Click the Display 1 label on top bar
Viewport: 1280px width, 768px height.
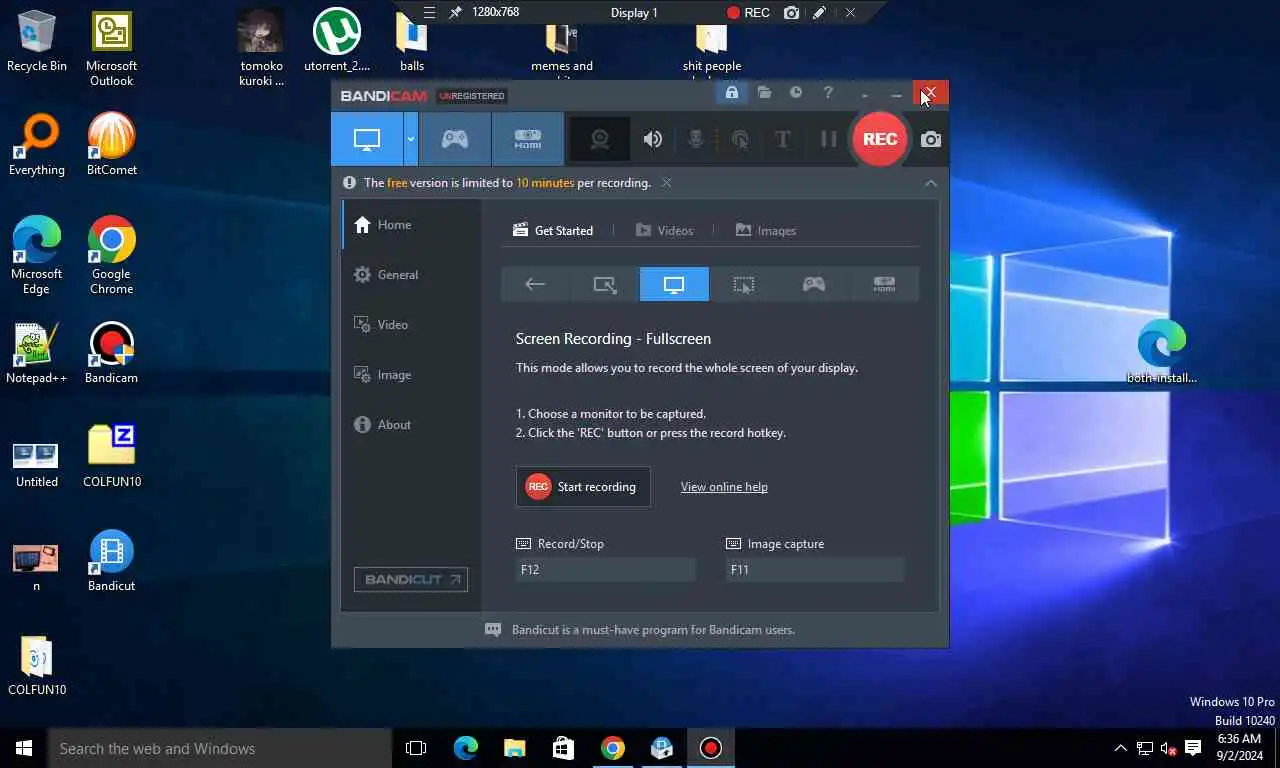tap(634, 13)
